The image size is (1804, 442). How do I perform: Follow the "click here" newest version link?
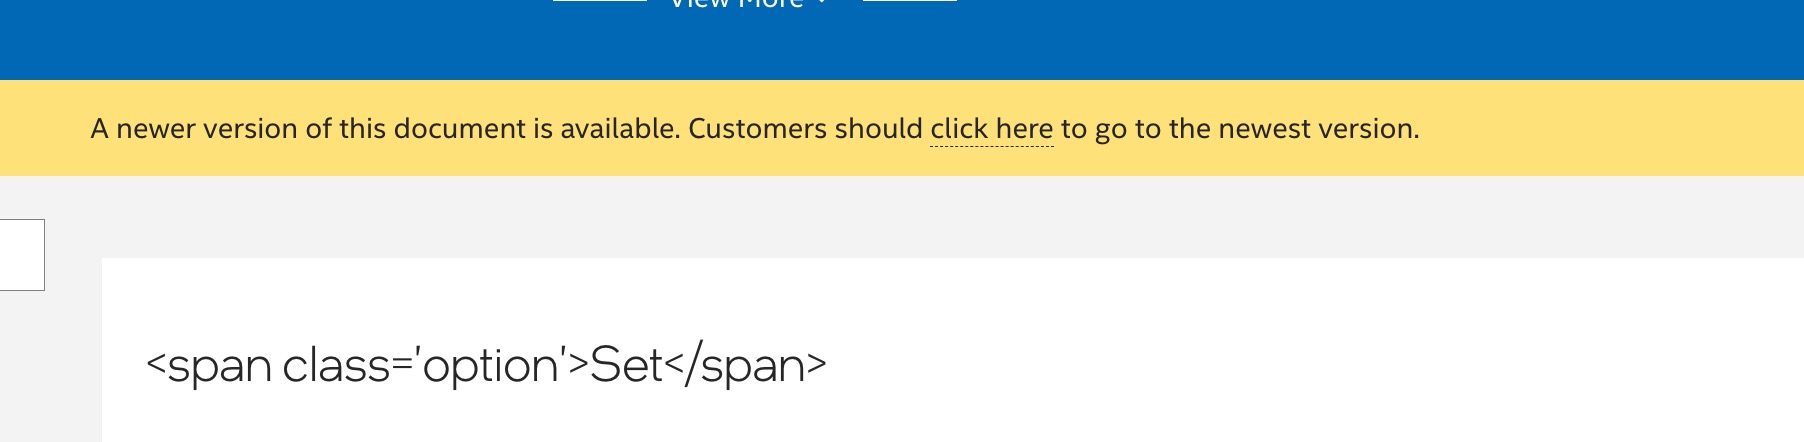click(991, 129)
